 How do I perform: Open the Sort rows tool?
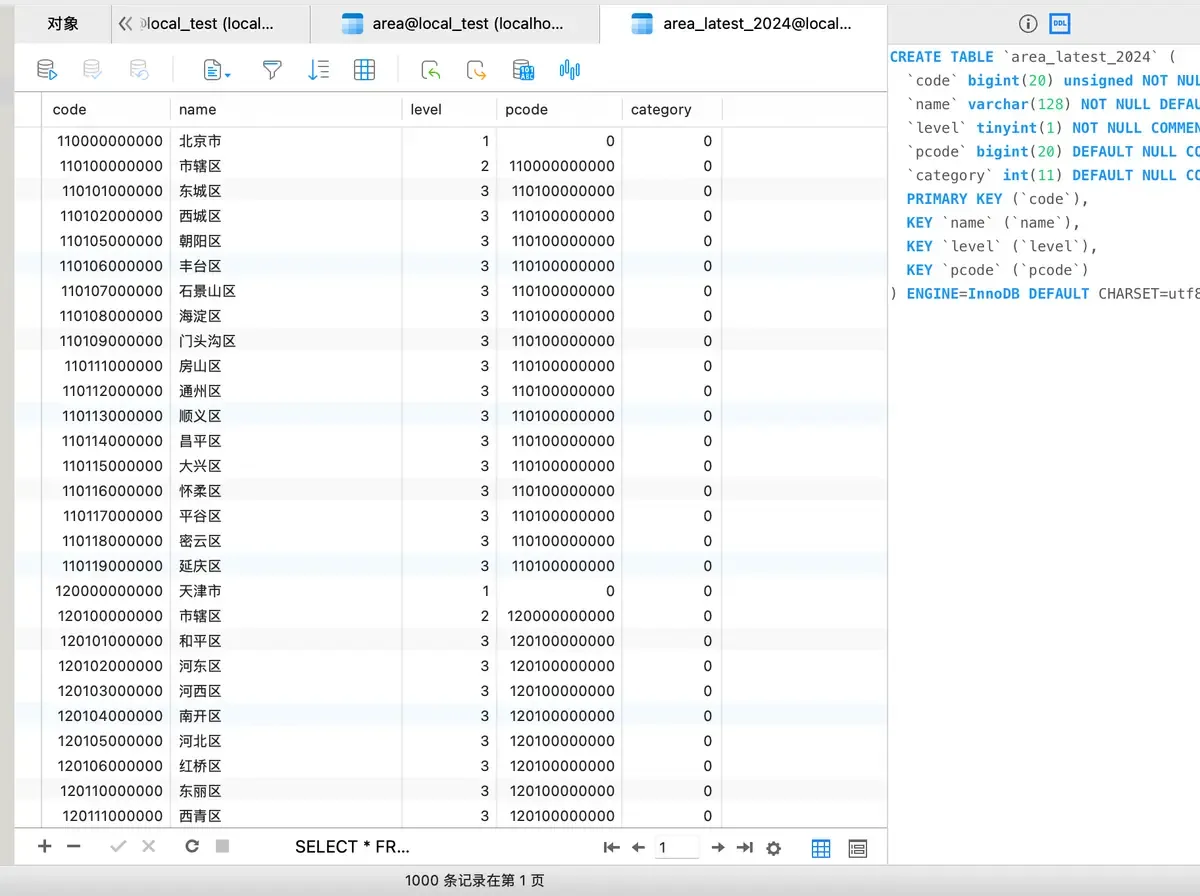[x=318, y=69]
